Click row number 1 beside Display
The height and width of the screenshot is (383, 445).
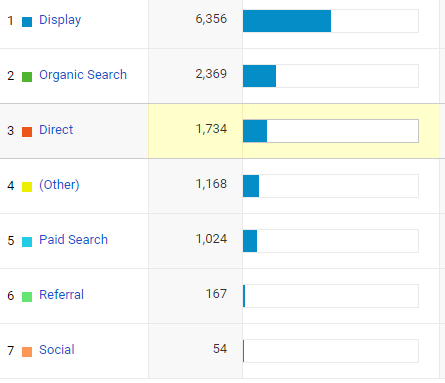tap(10, 21)
